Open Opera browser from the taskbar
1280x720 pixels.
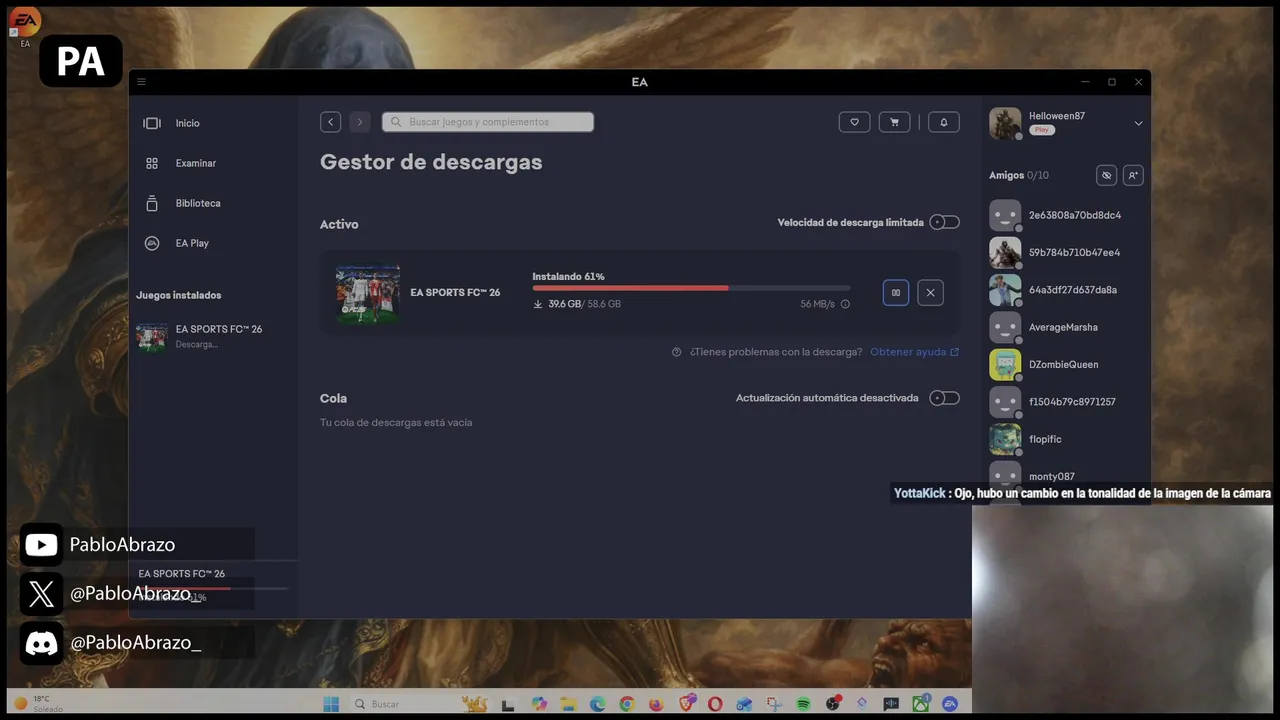point(715,704)
